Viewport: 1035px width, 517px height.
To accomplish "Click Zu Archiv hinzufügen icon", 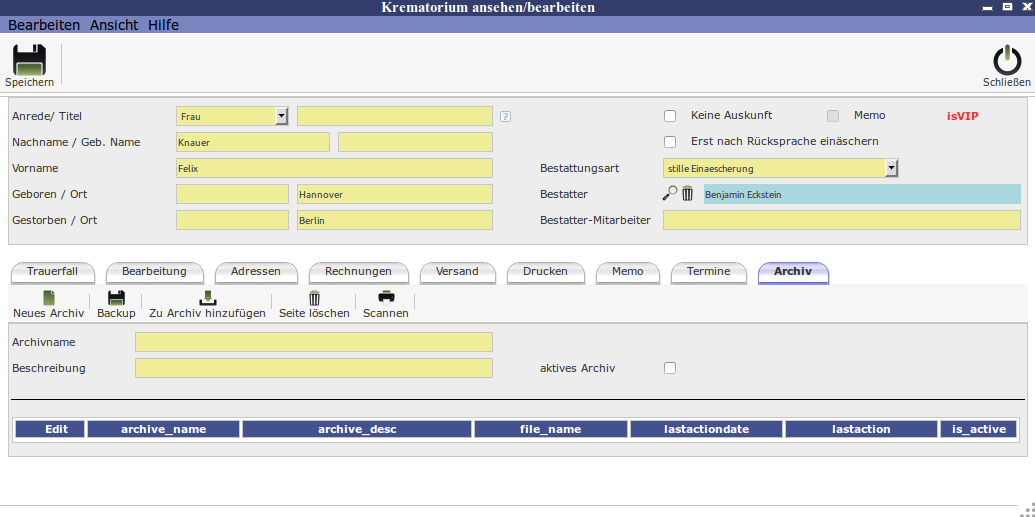I will (x=207, y=298).
